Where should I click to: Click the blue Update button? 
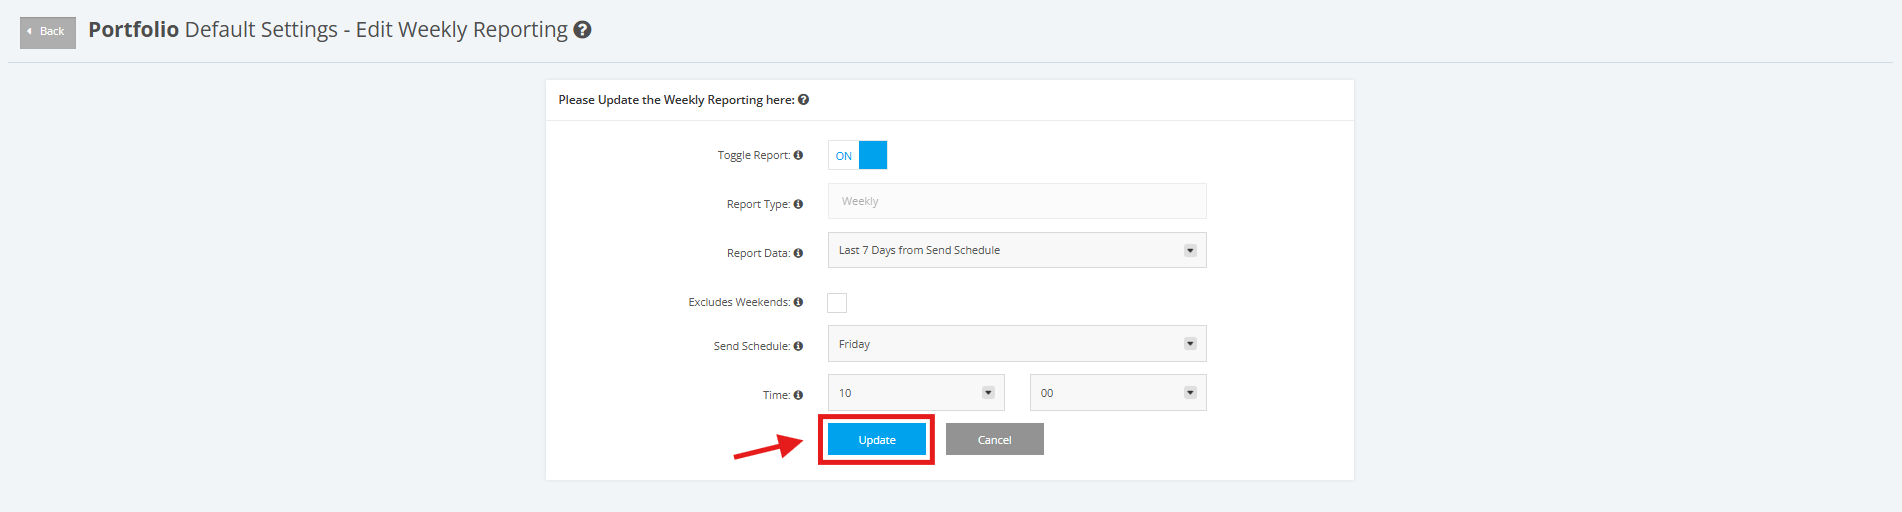(x=877, y=439)
